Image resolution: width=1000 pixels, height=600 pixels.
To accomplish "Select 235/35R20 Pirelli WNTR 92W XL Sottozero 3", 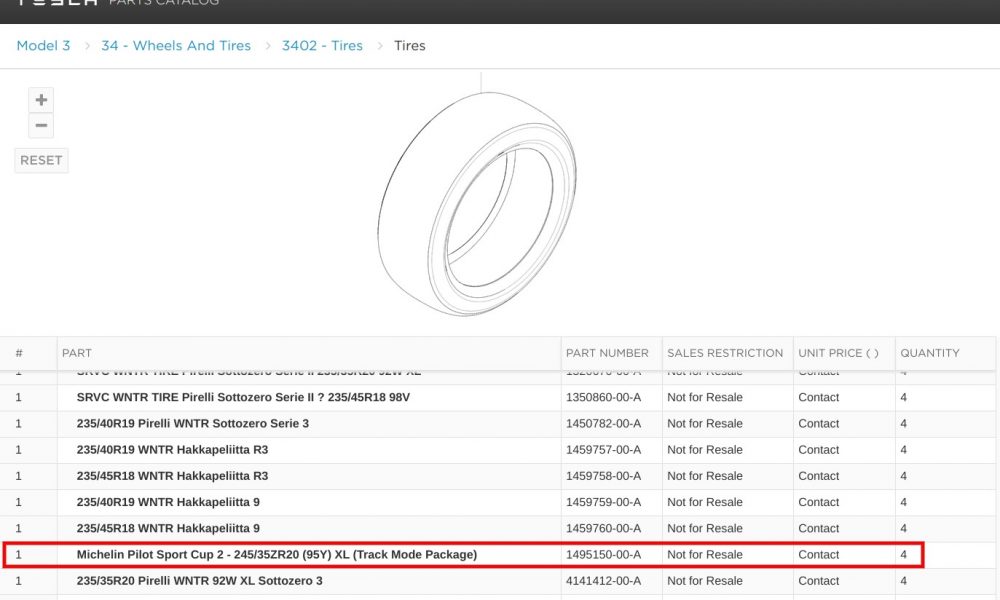I will [x=200, y=581].
